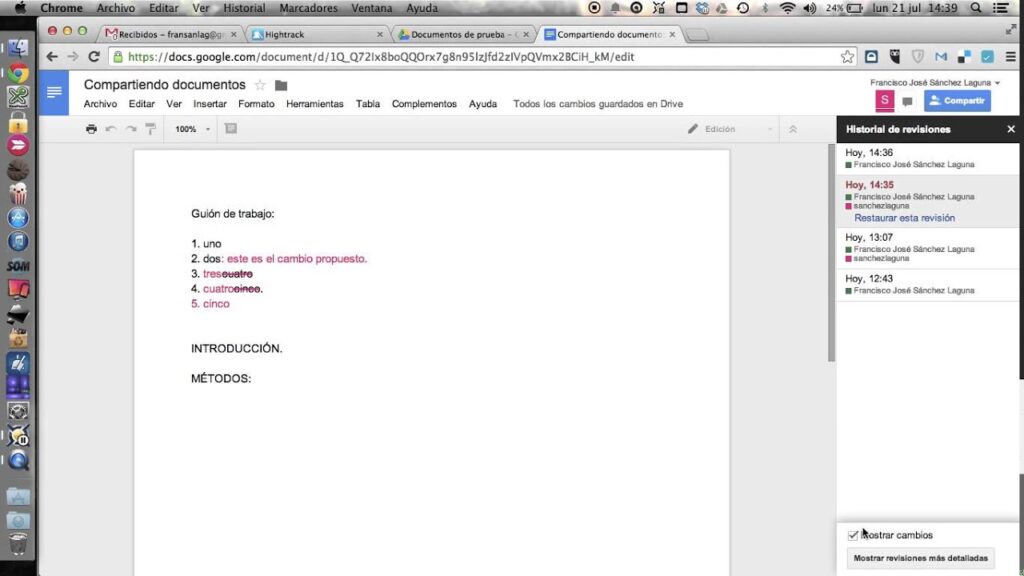Open the Herramientas menu
Viewport: 1024px width, 576px height.
[x=314, y=104]
